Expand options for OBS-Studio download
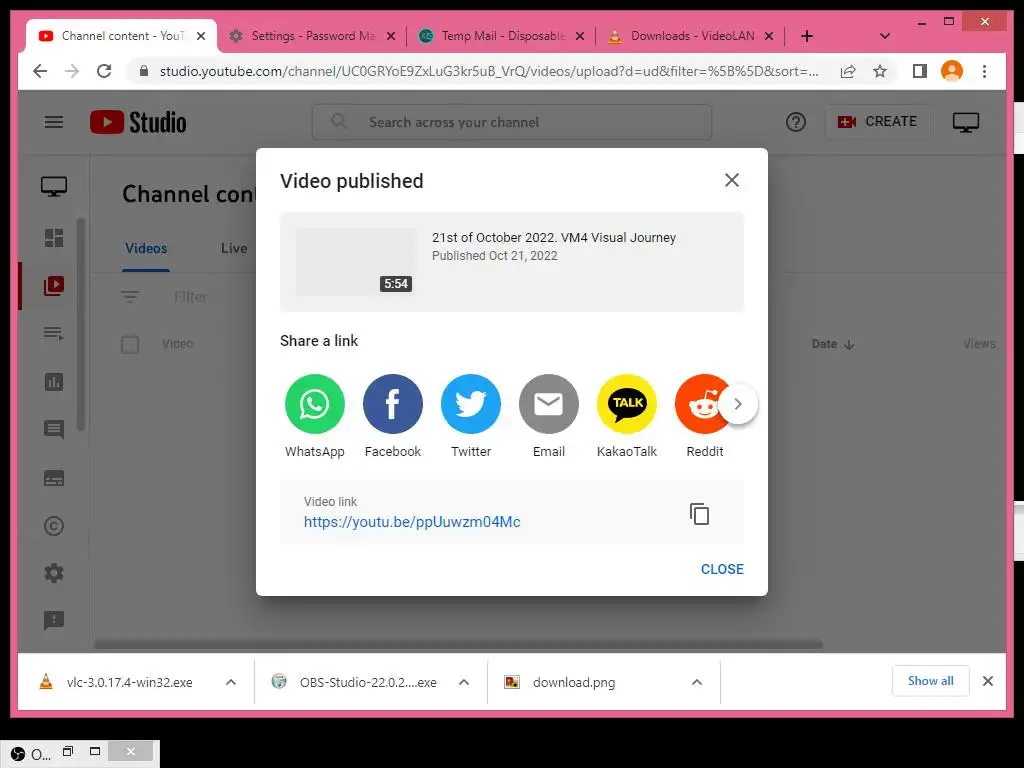 [464, 682]
